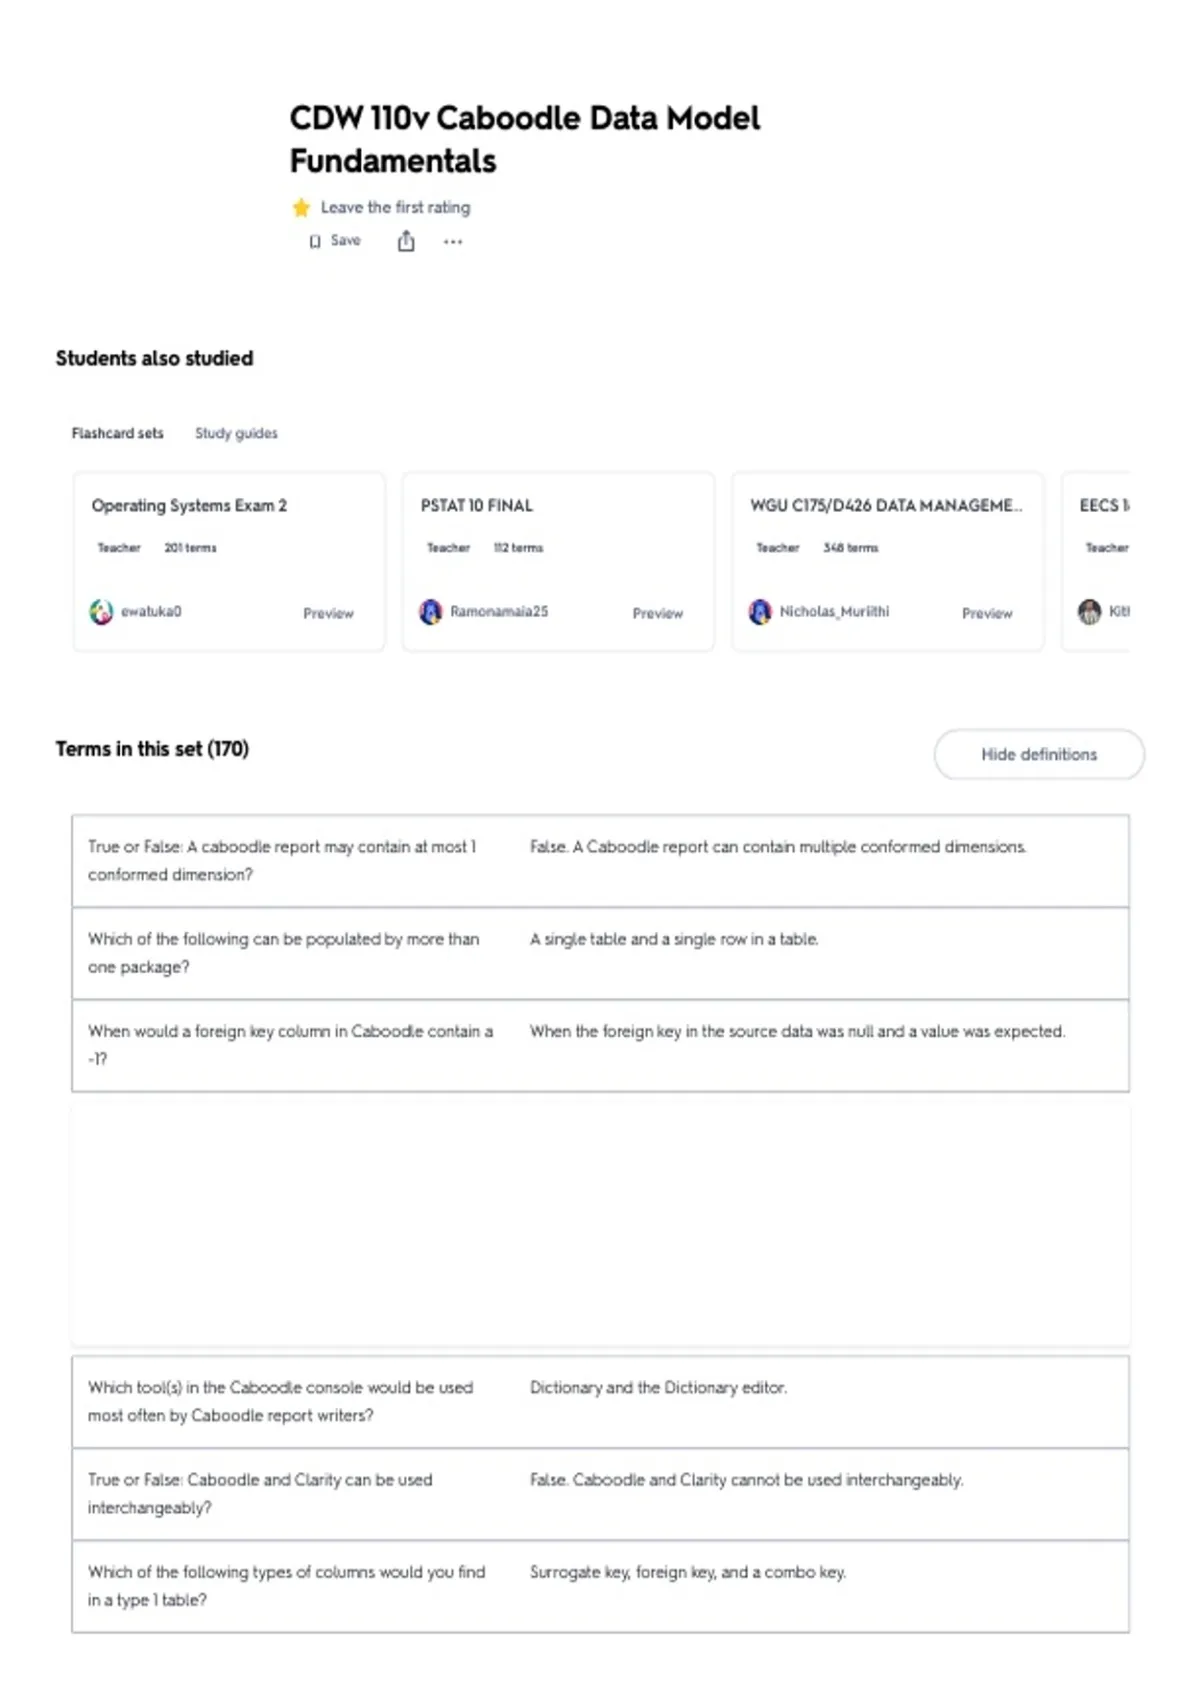Save this flashcard set with bookmark icon
This screenshot has height=1700, width=1200.
pos(335,241)
